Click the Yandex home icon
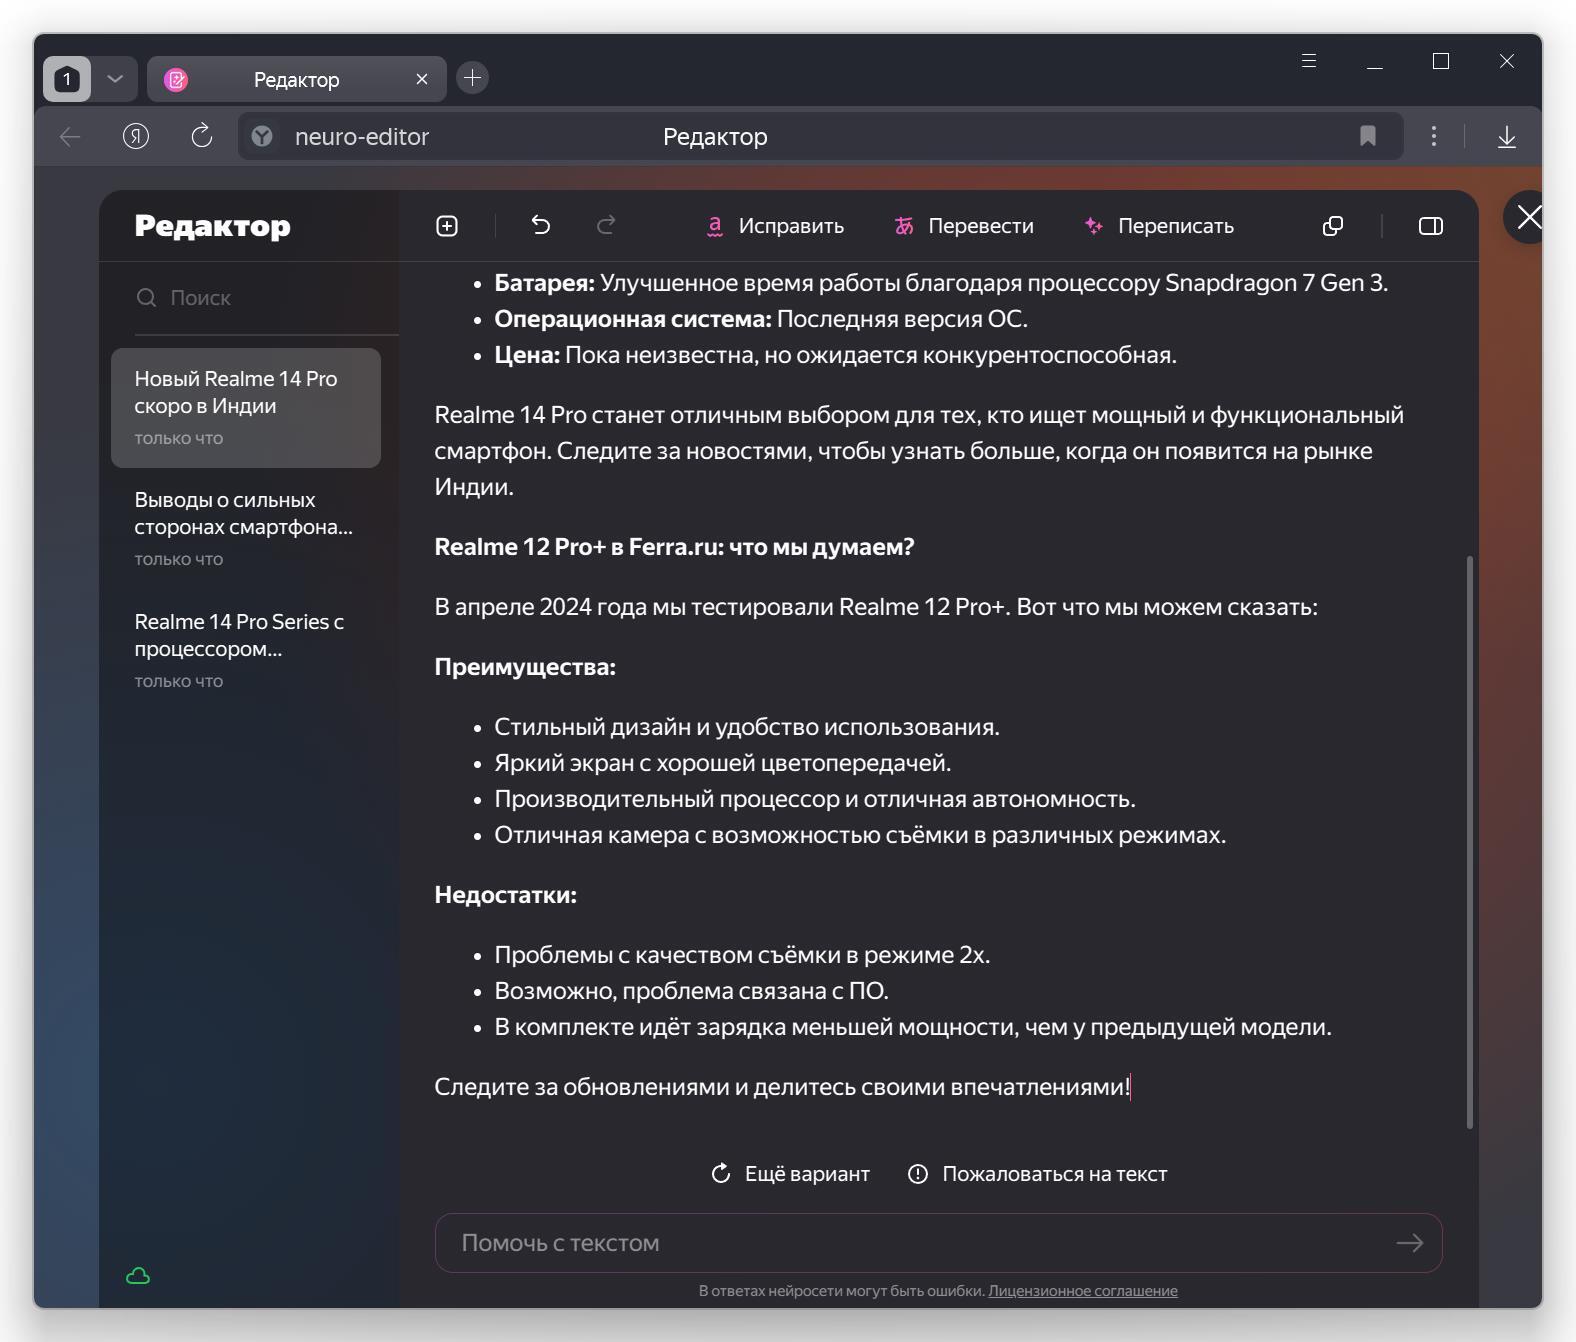 coord(136,136)
